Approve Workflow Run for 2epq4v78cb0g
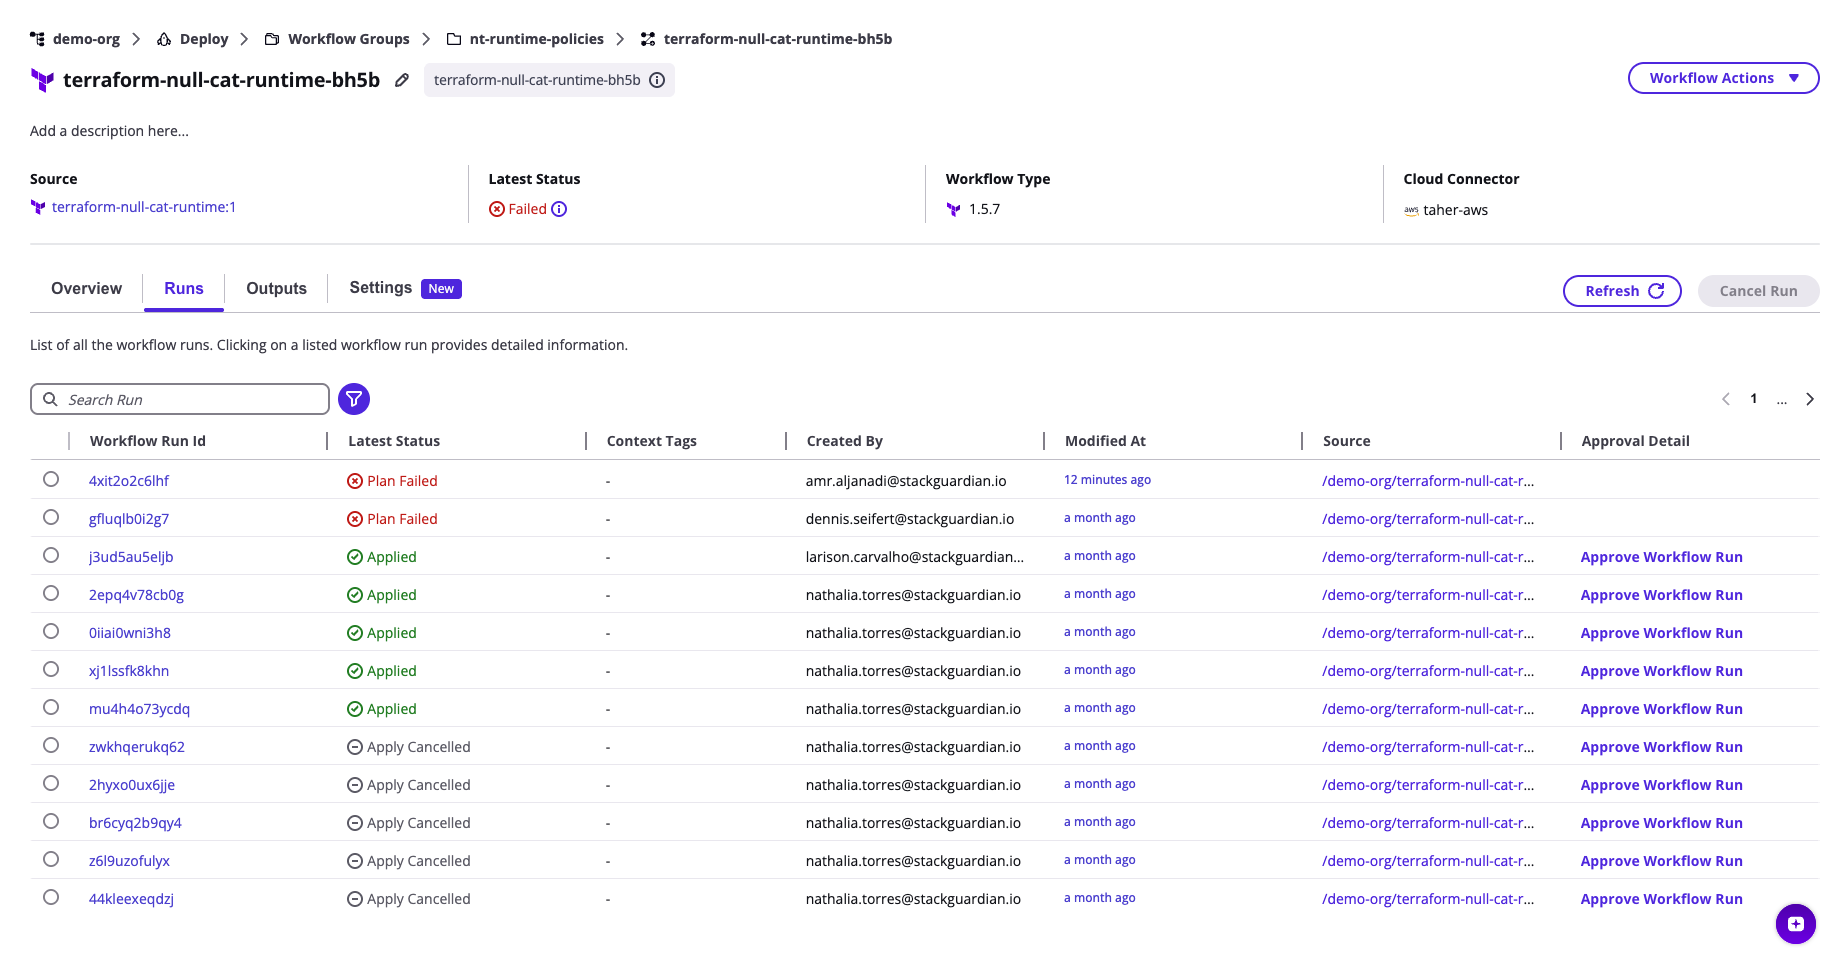 click(1661, 595)
